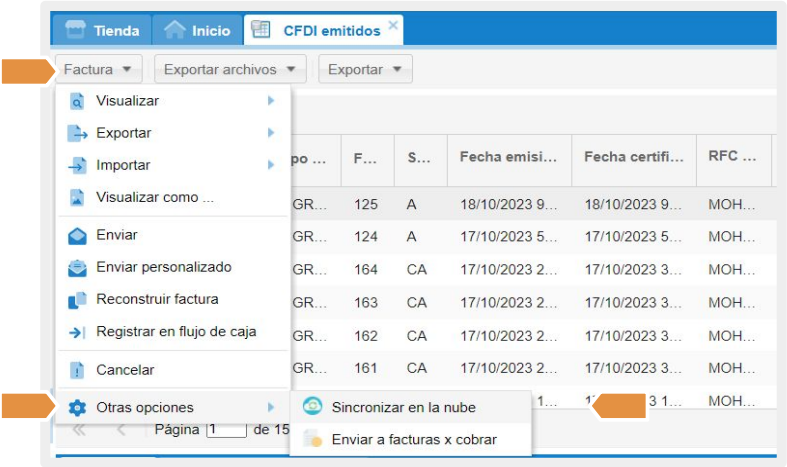The image size is (787, 467).
Task: Click the Visualizar magnifier icon
Action: [x=77, y=101]
